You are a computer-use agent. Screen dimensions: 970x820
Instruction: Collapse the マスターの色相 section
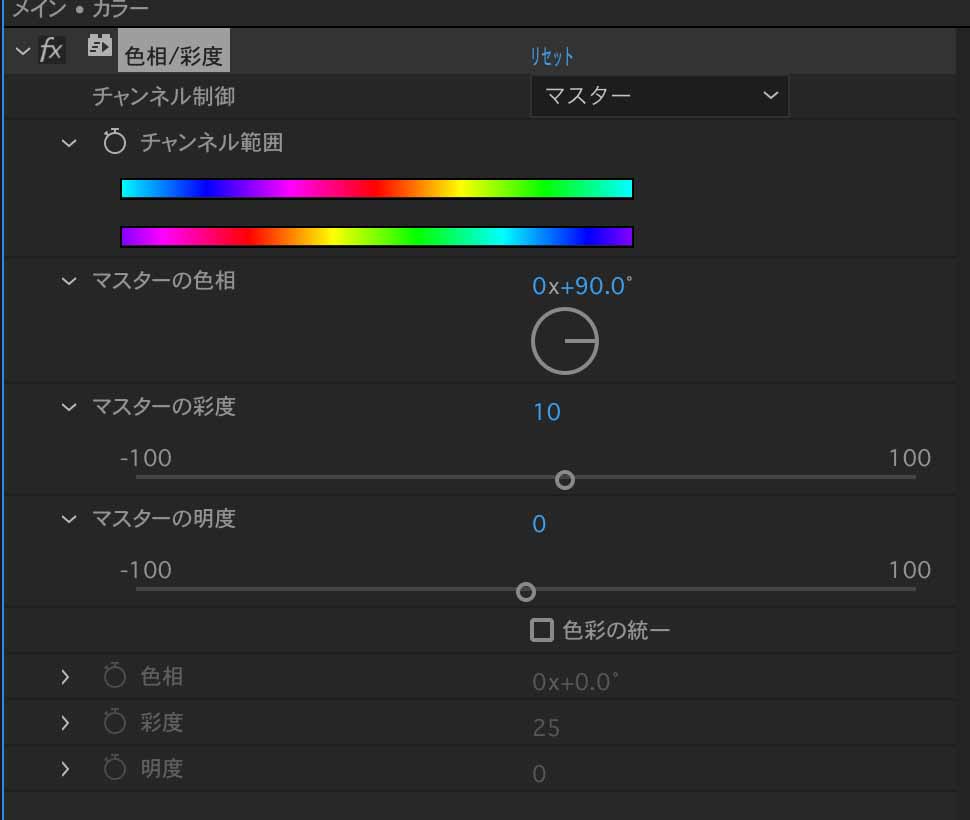coord(69,281)
